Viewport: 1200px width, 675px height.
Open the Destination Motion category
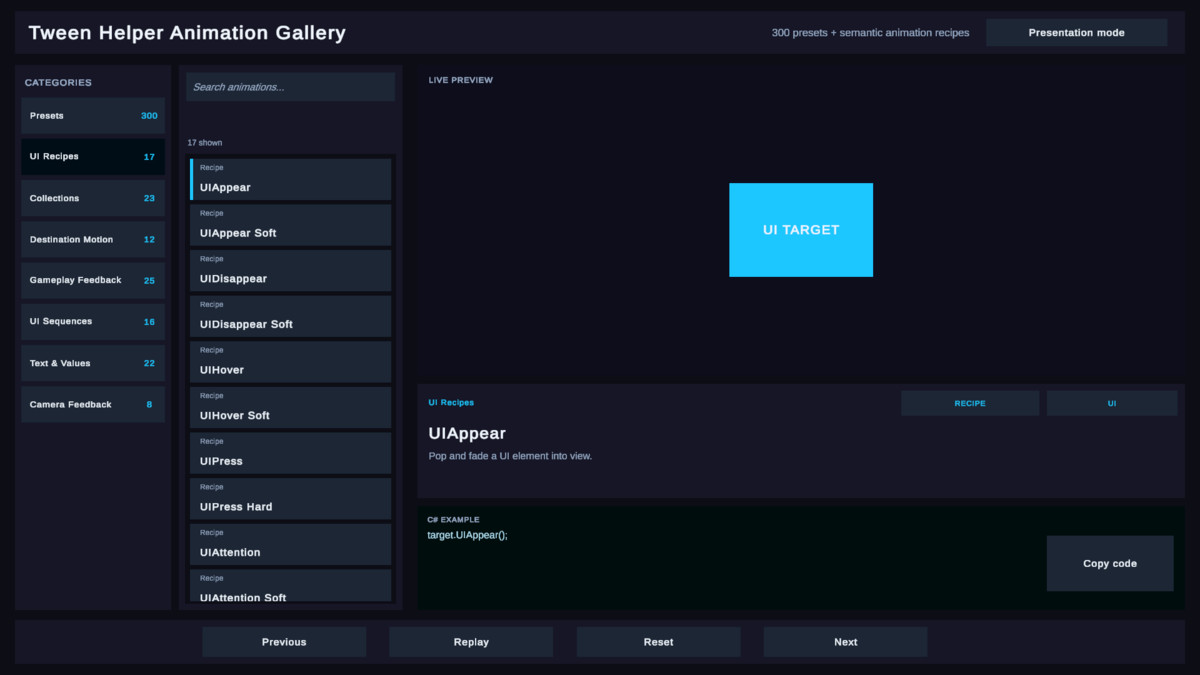click(93, 240)
